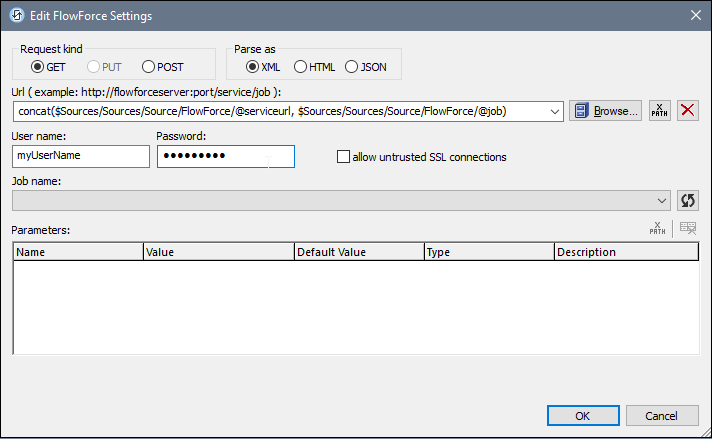Open the Job name dropdown
This screenshot has width=712, height=439.
point(662,200)
